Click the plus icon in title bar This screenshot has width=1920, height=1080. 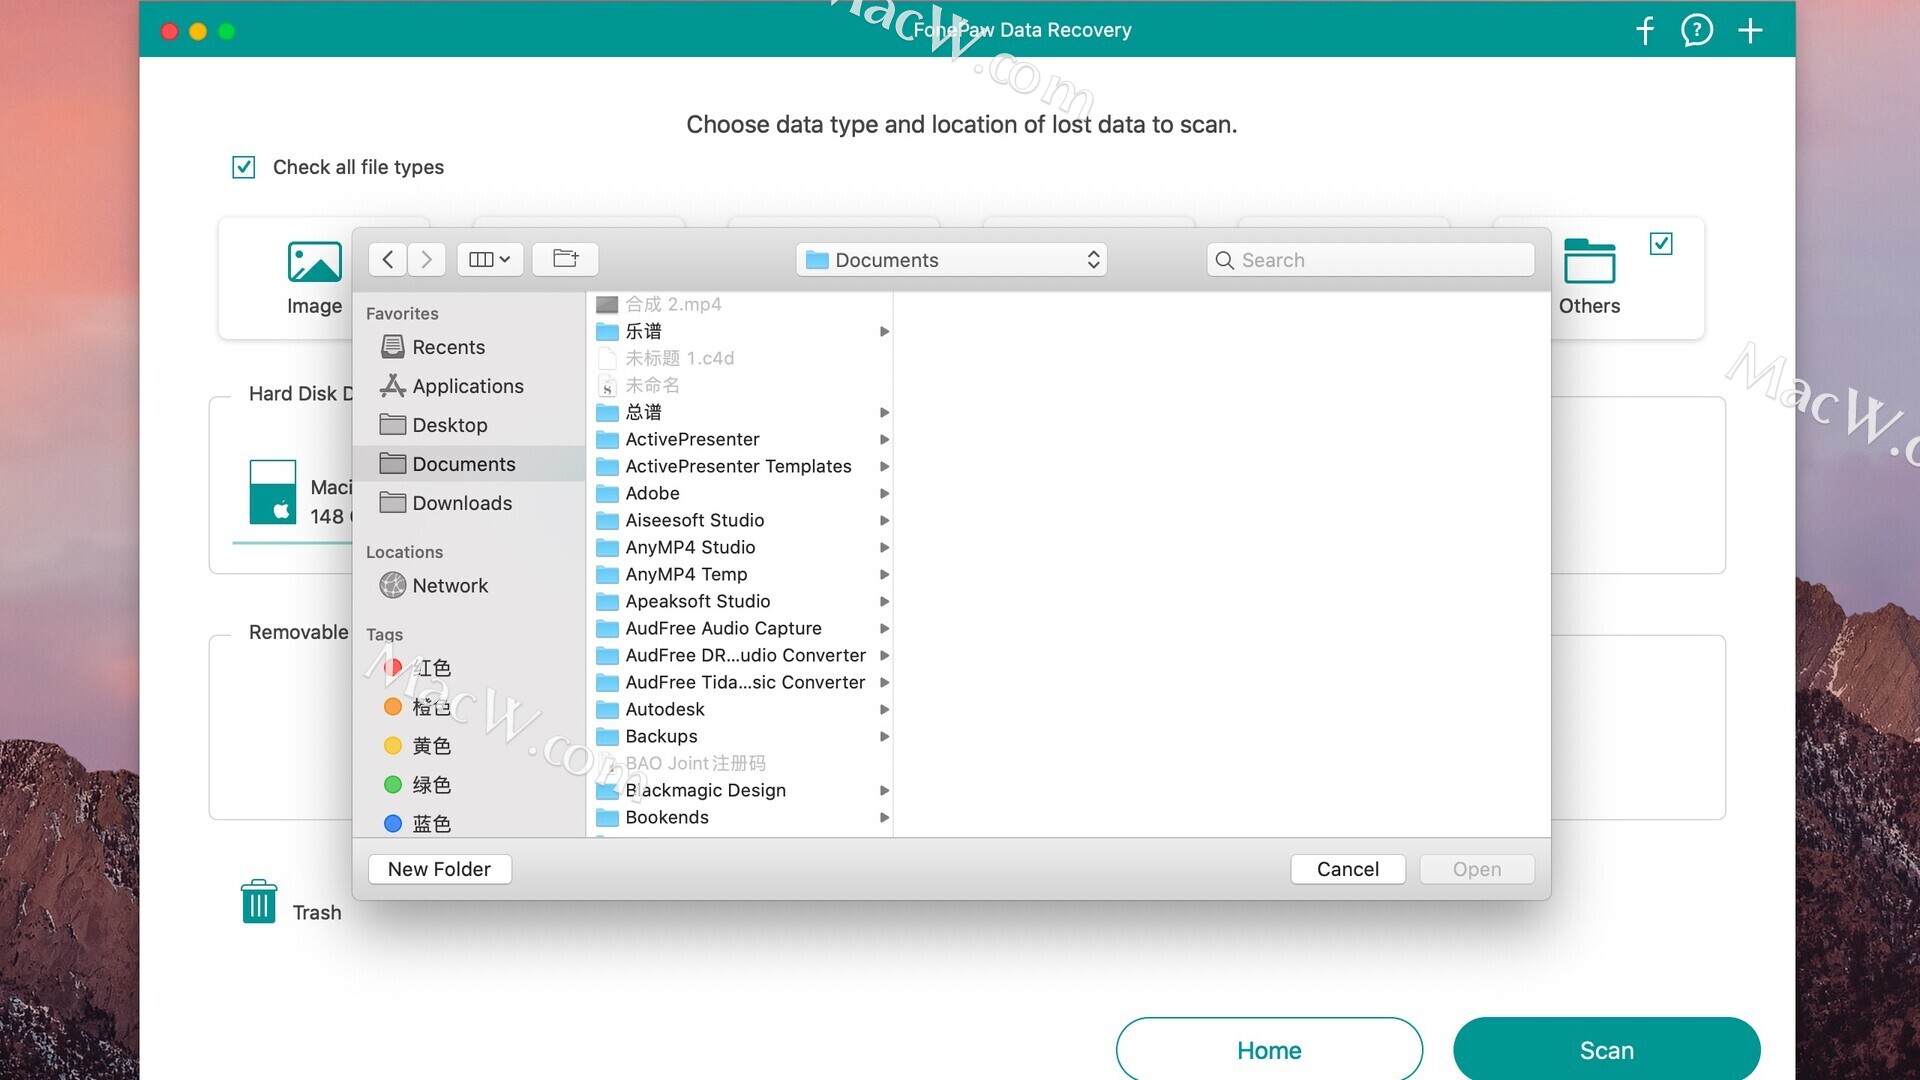point(1750,30)
